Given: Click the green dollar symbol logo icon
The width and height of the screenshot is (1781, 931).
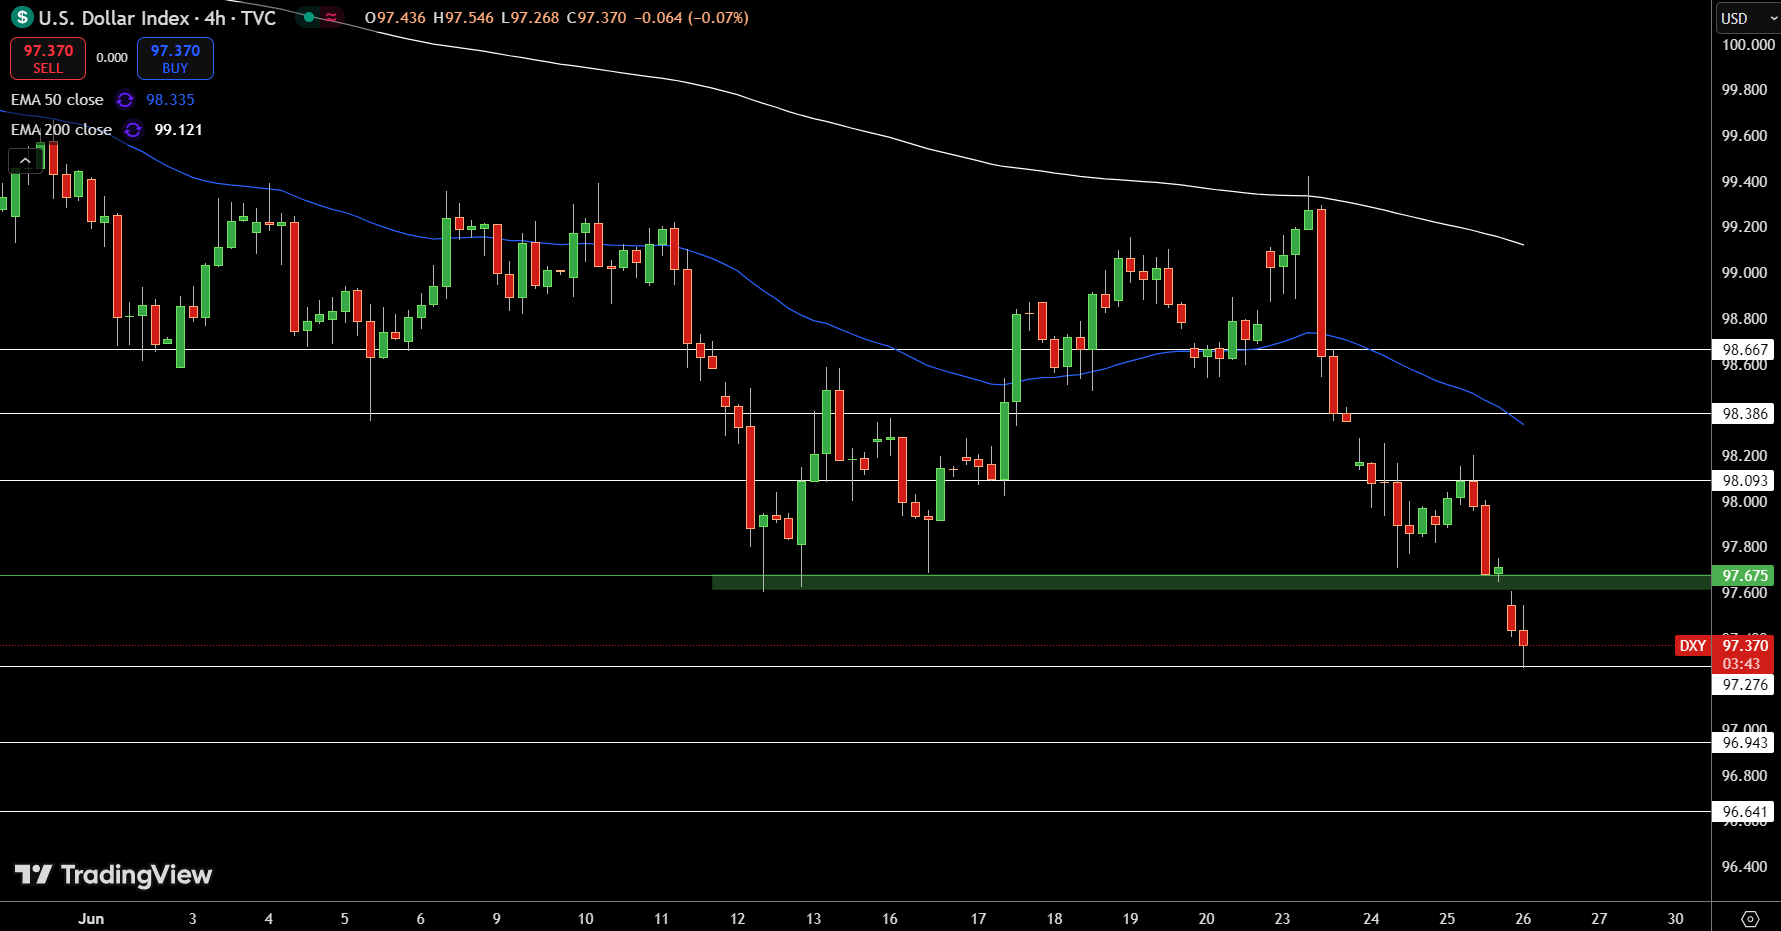Looking at the screenshot, I should coord(21,18).
